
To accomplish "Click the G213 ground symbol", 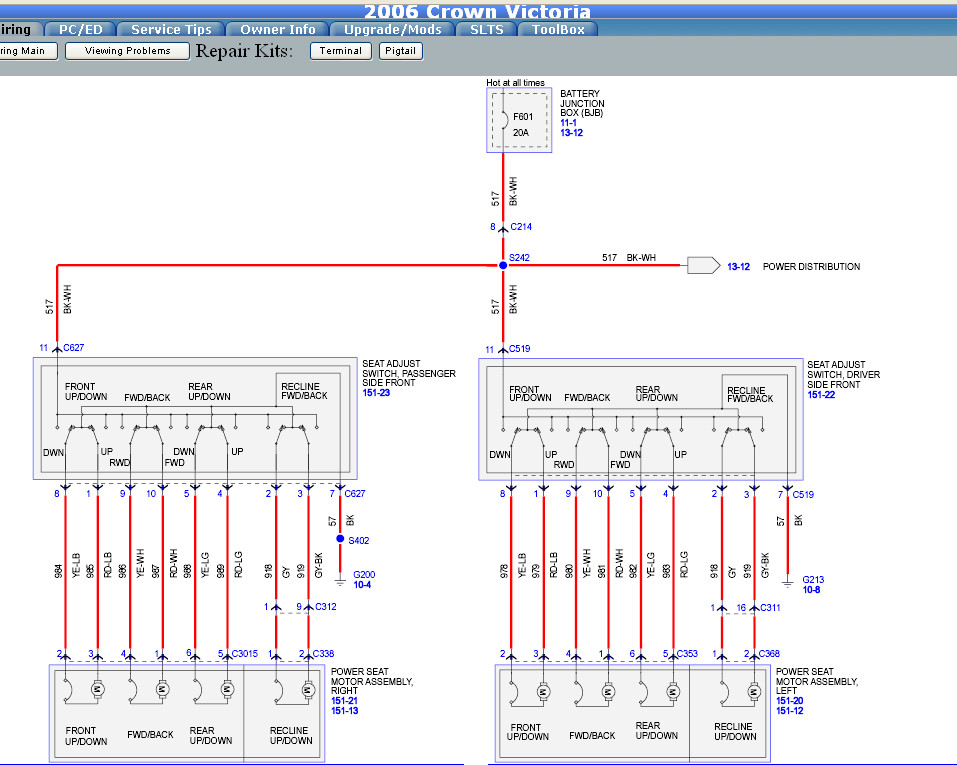I will 787,583.
